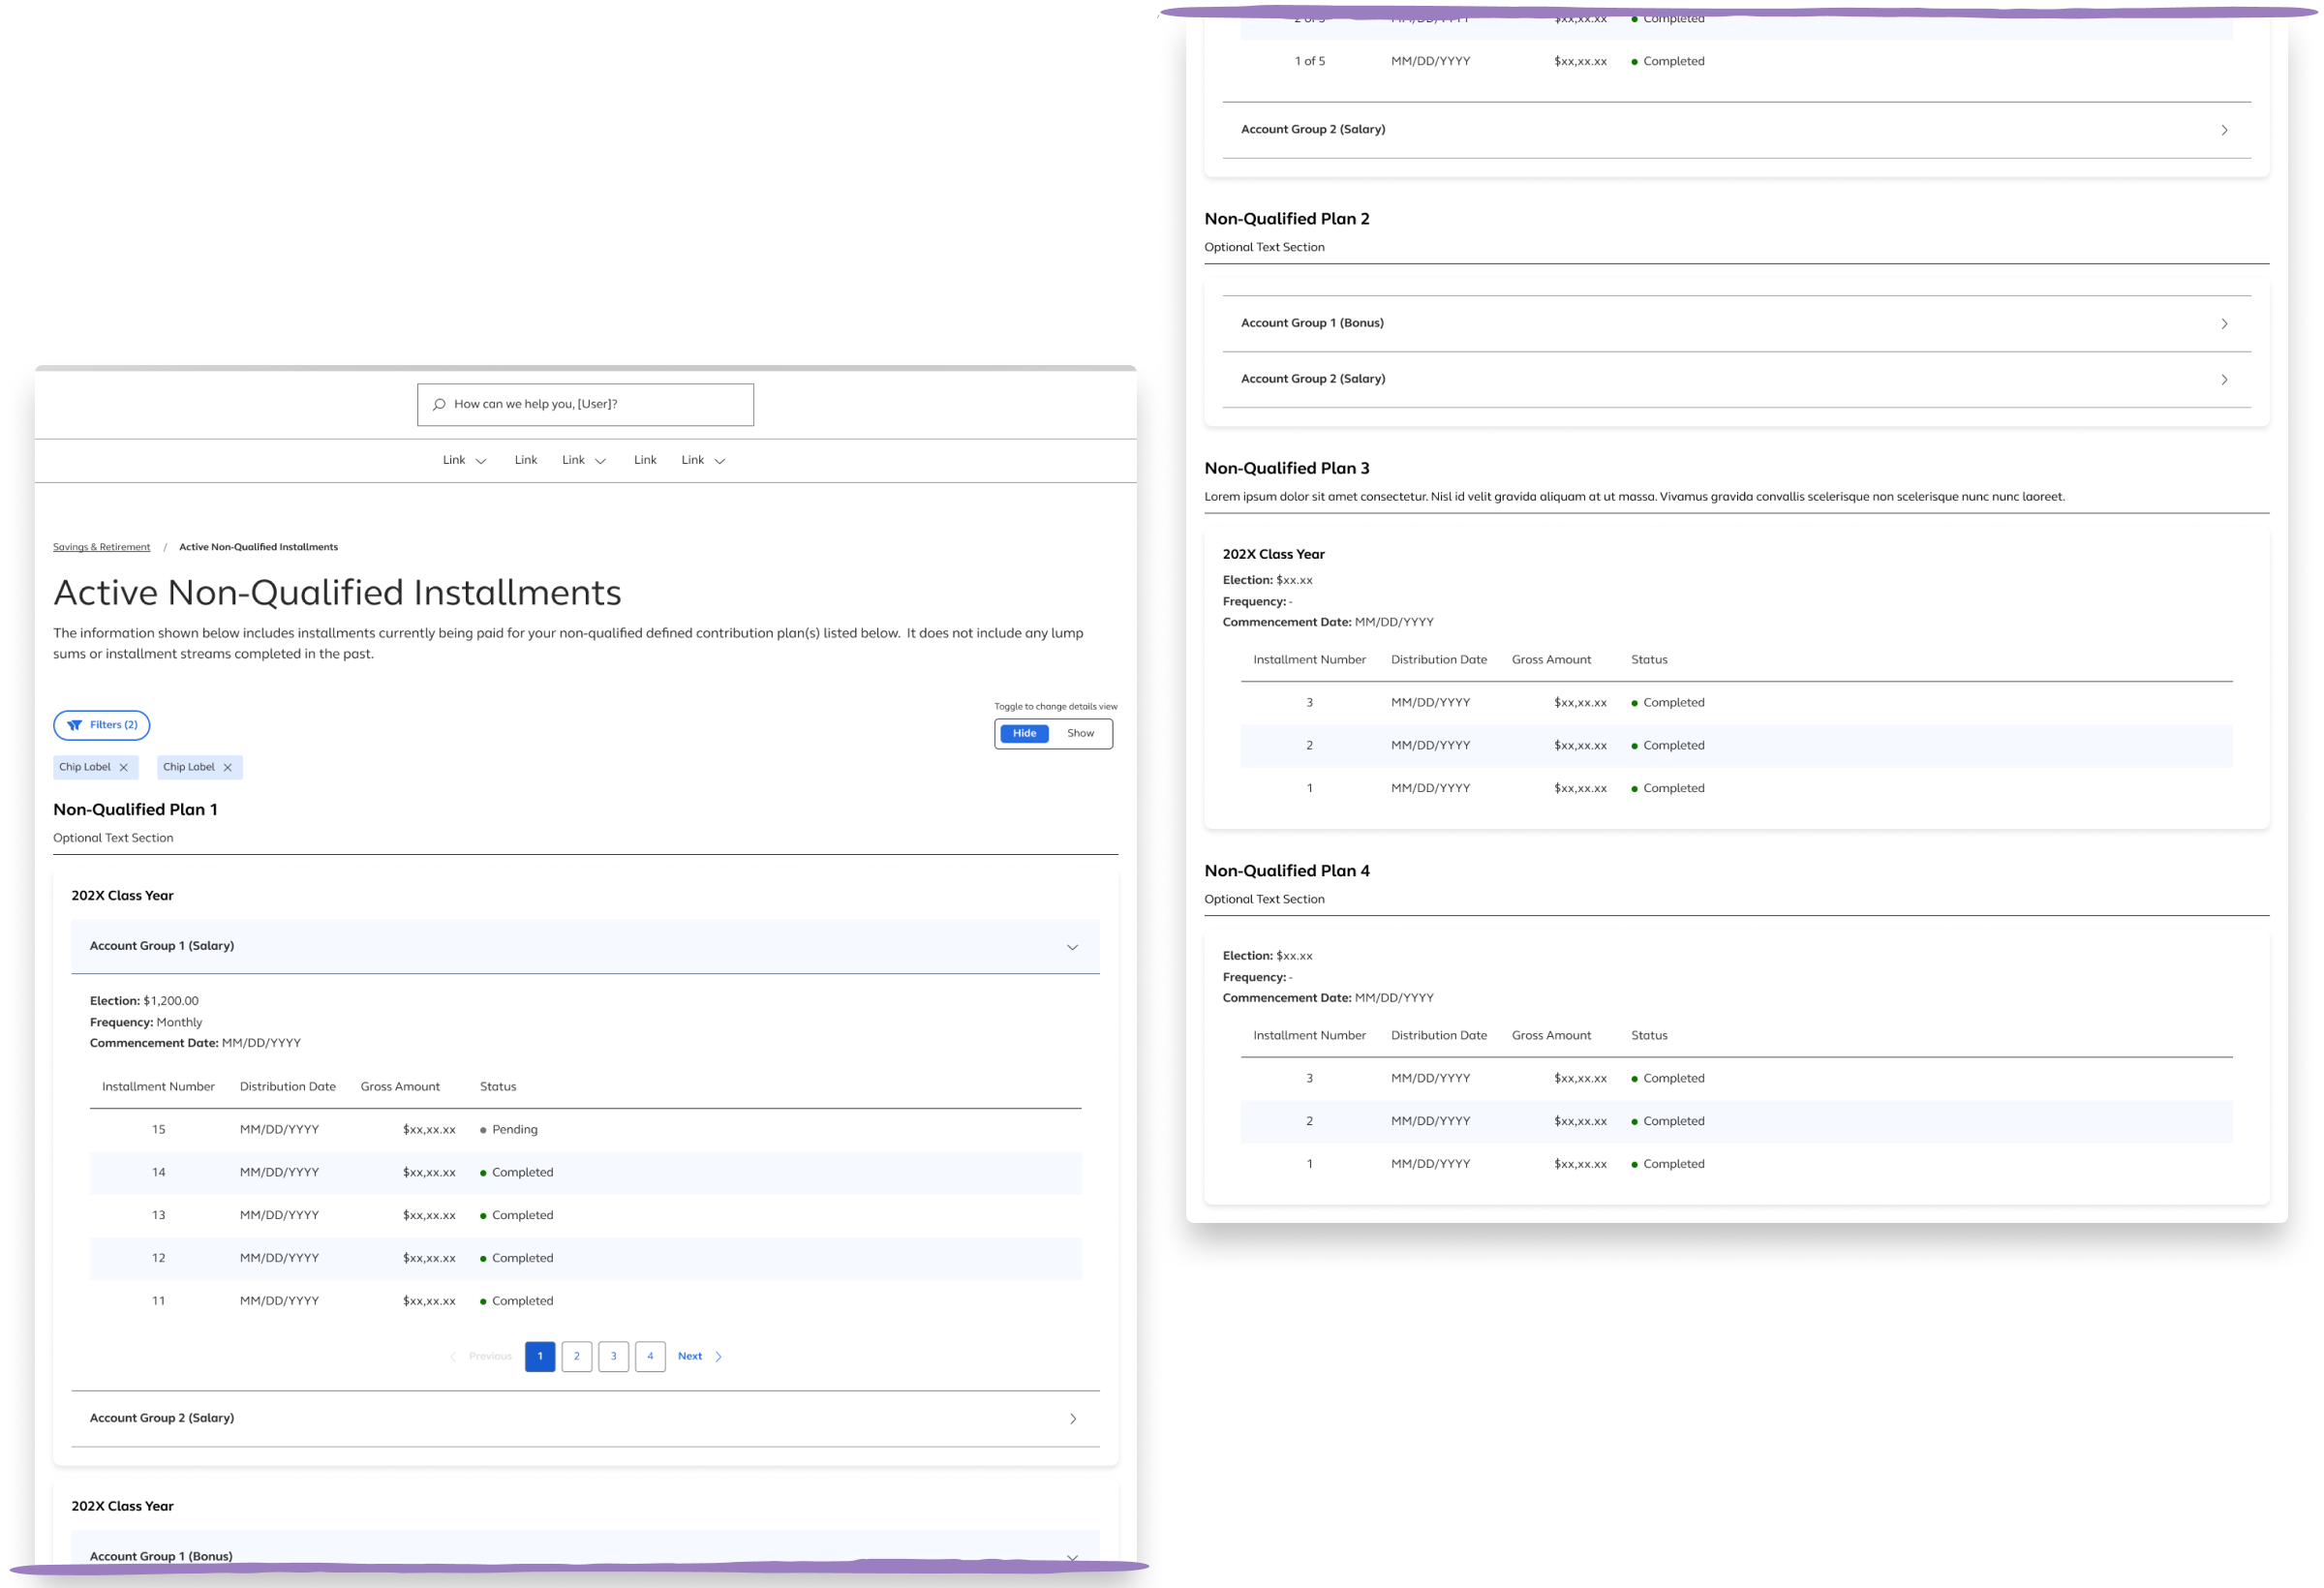Image resolution: width=2324 pixels, height=1588 pixels.
Task: Open the first Link dropdown menu
Action: [x=465, y=460]
